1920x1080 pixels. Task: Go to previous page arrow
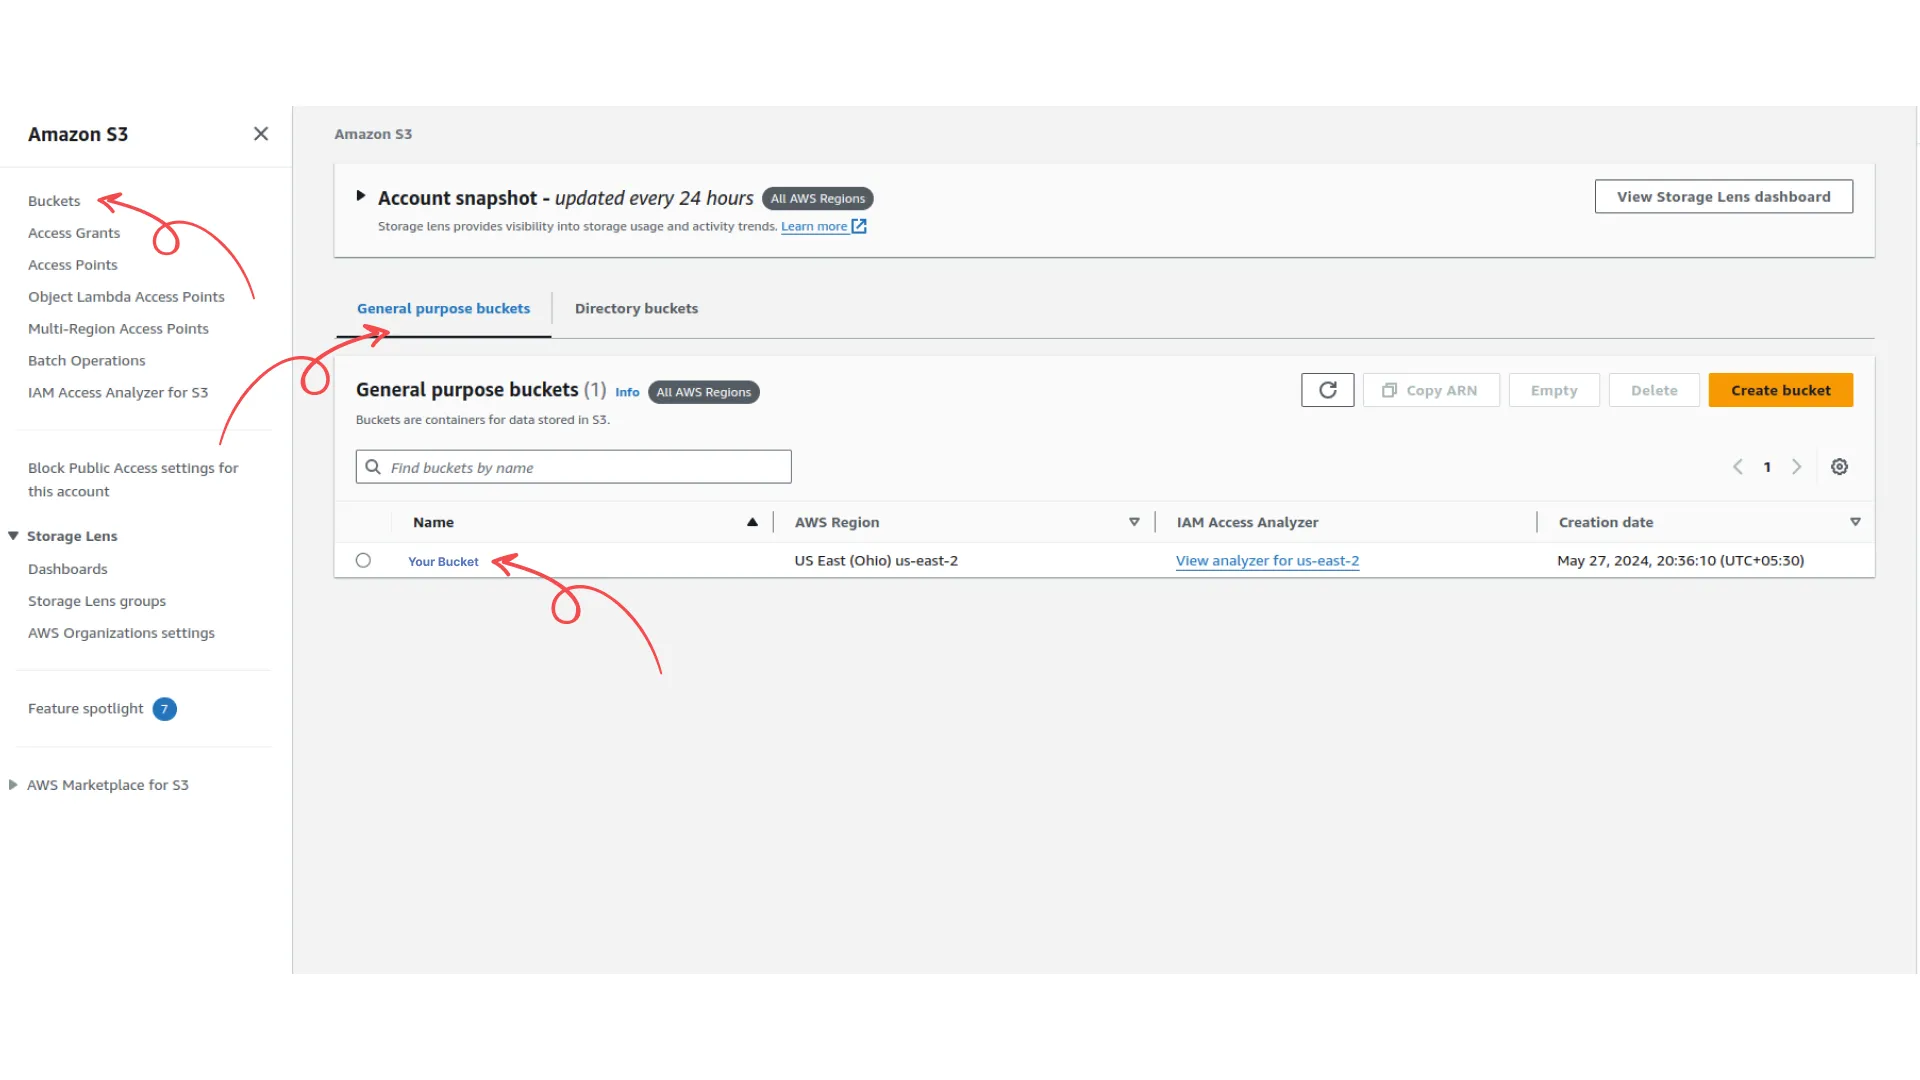click(x=1738, y=467)
